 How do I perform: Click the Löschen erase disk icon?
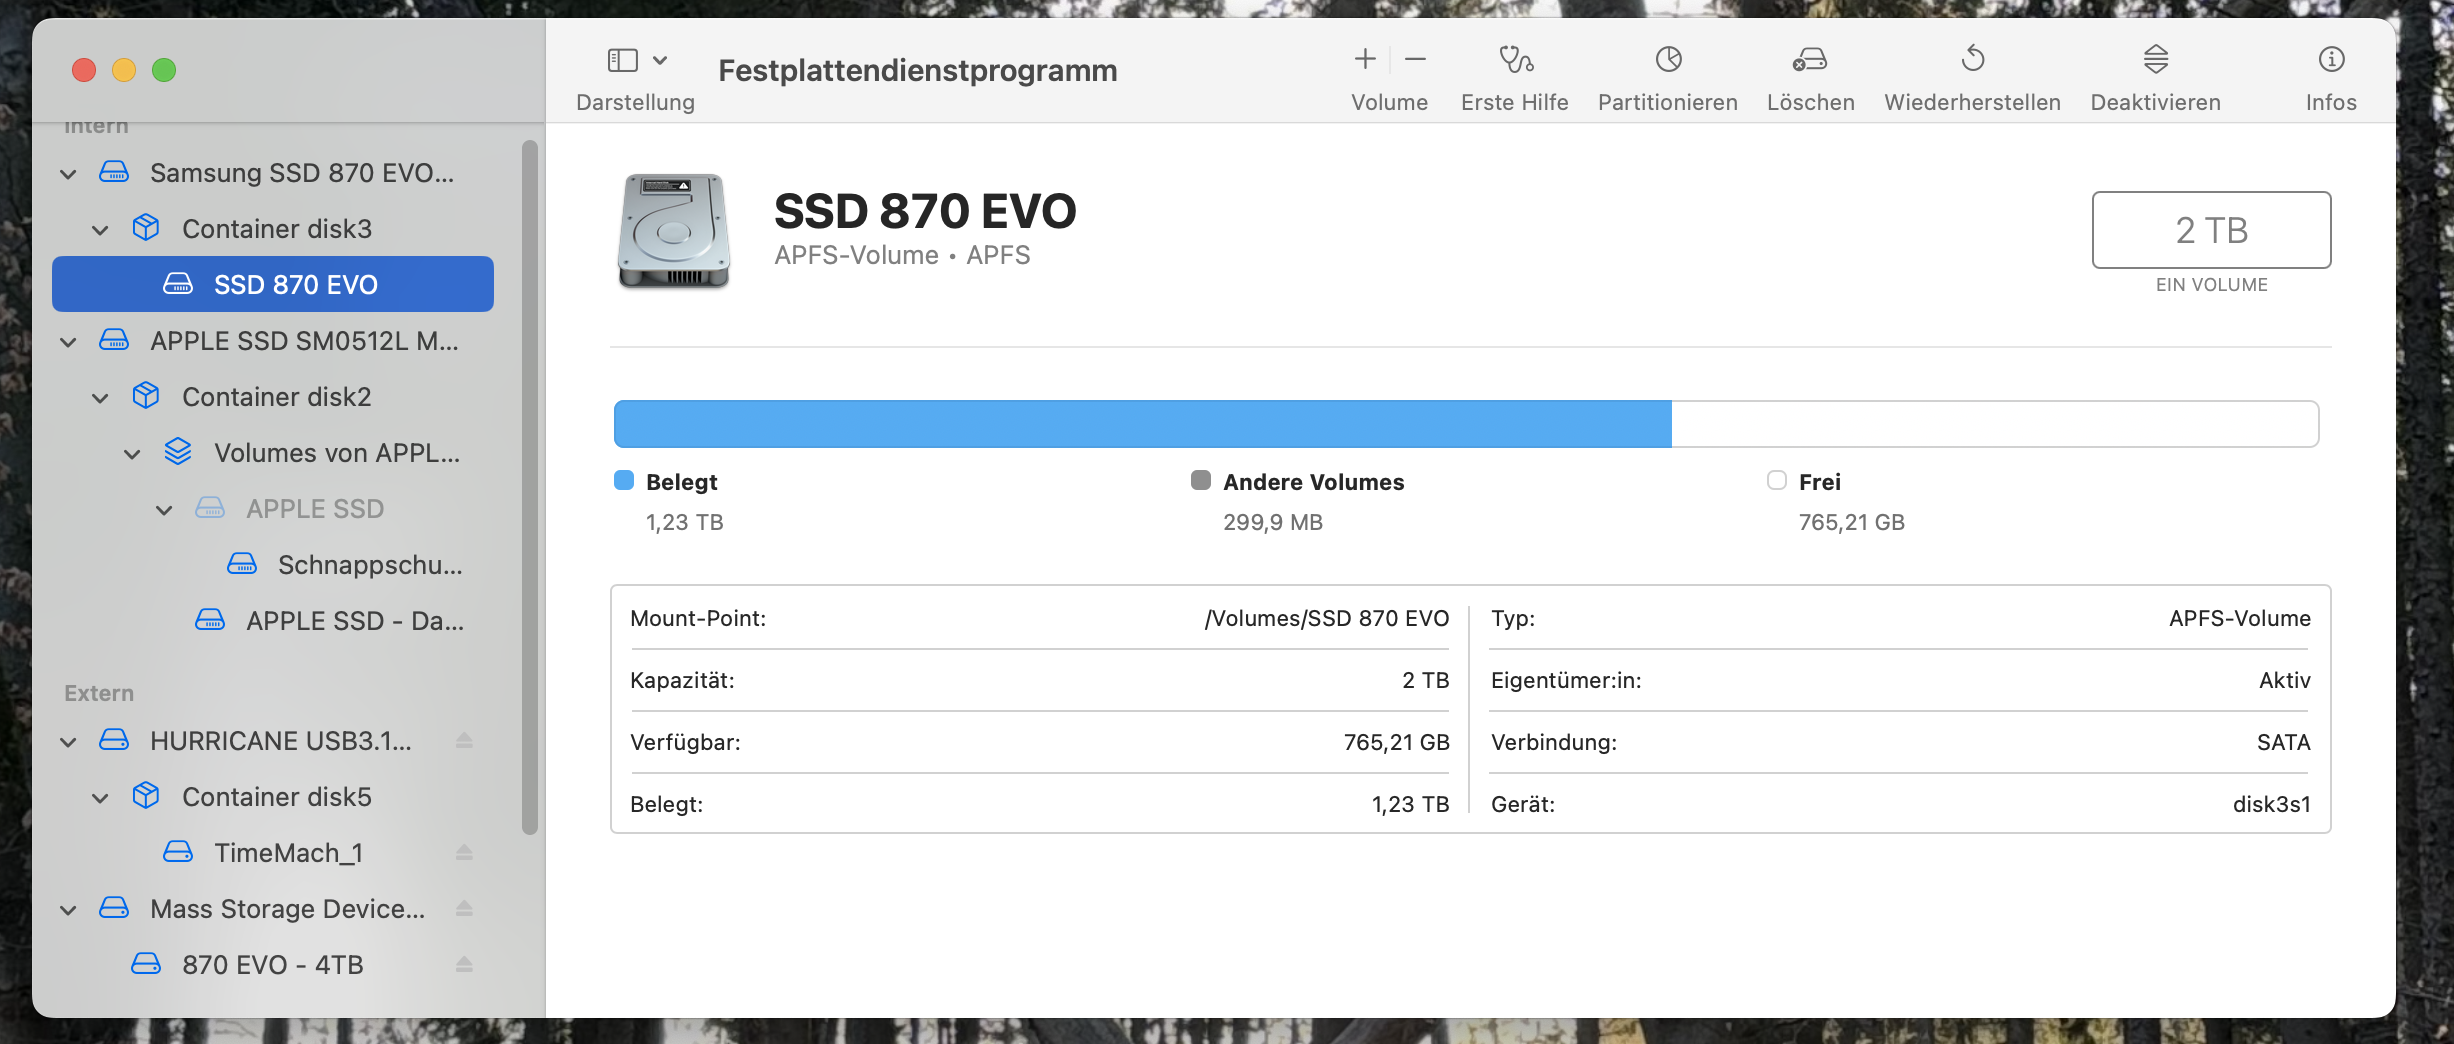[x=1810, y=60]
